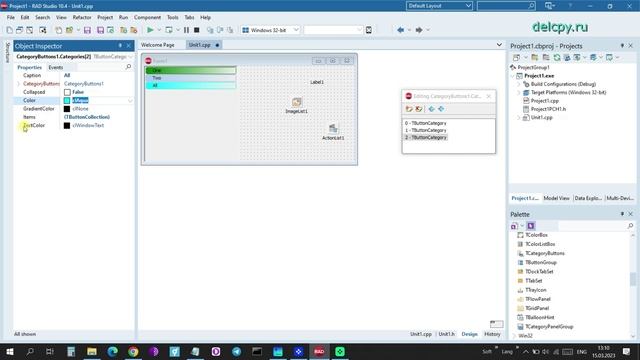Click the search magnifier in Object Inspector
The height and width of the screenshot is (360, 640).
pyautogui.click(x=129, y=67)
